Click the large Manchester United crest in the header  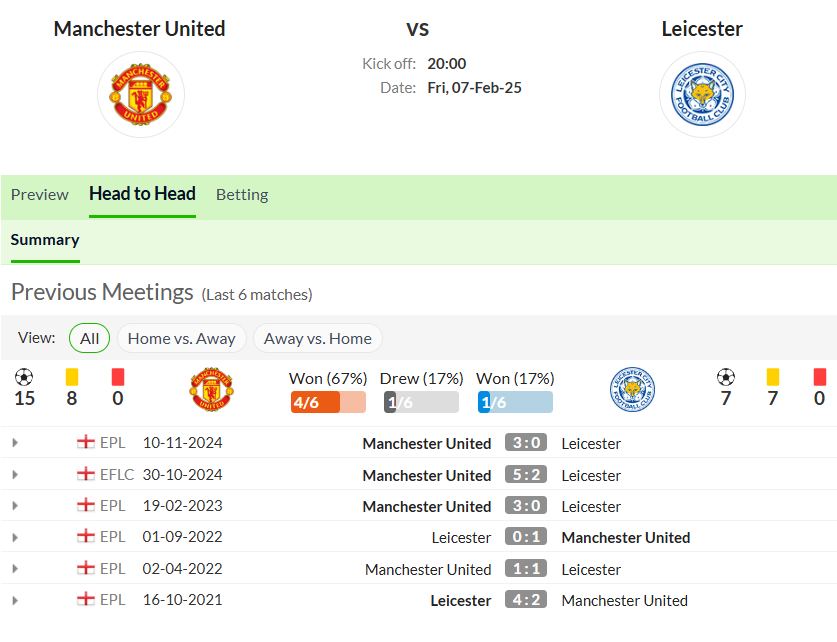141,94
